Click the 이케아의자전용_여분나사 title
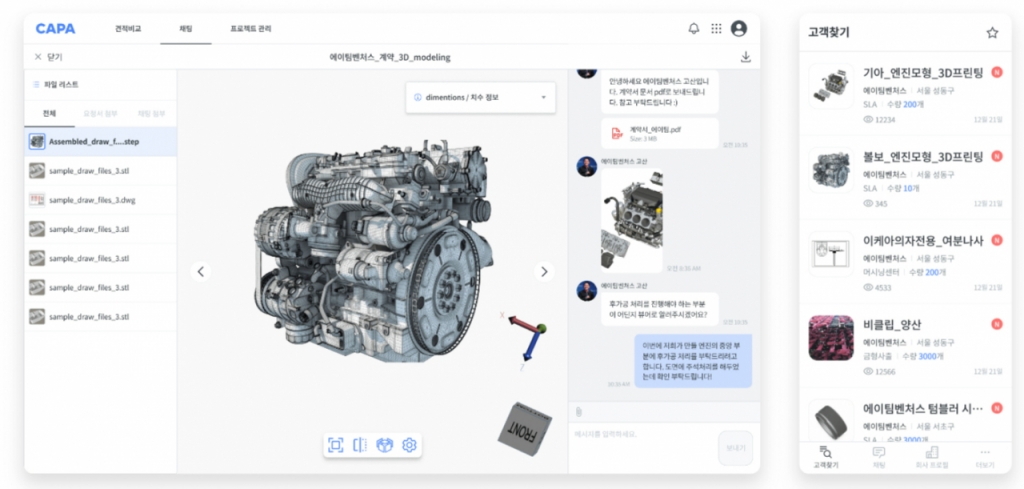1024x489 pixels. pos(923,240)
